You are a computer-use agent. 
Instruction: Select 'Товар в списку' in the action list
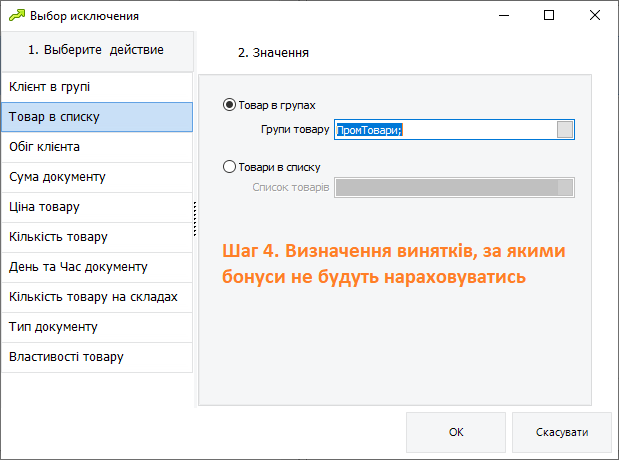pos(97,117)
